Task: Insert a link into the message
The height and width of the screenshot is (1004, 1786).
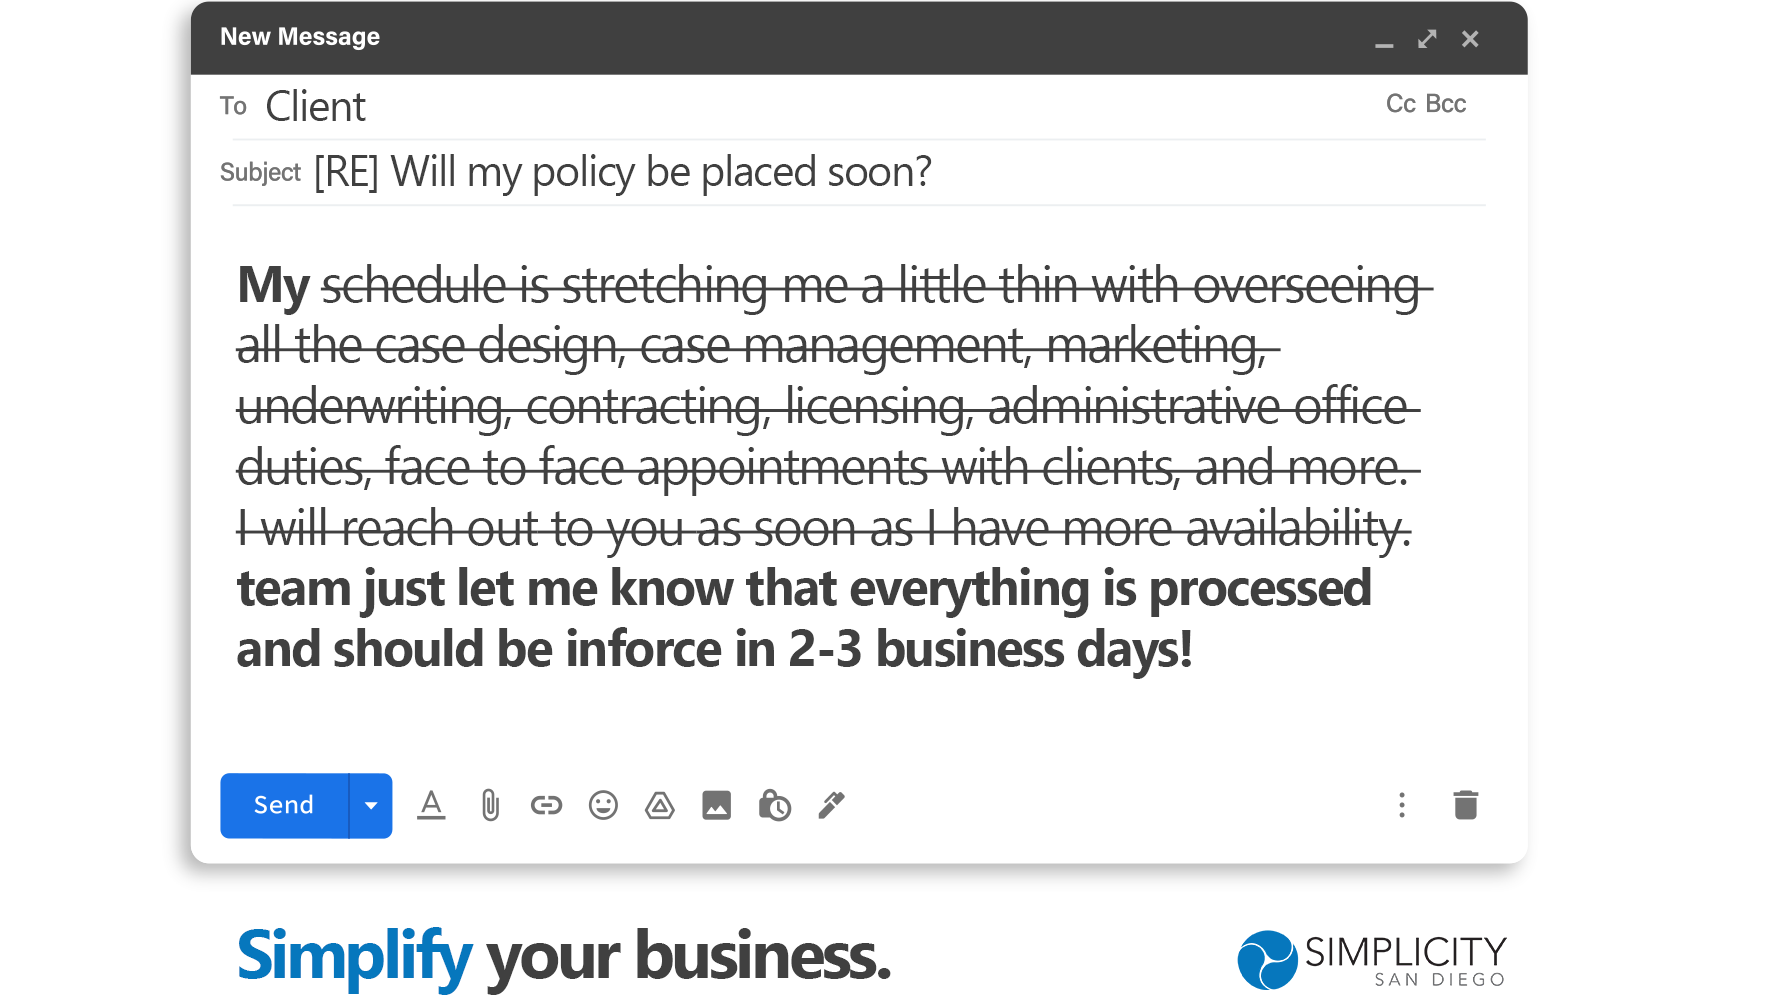Action: 546,805
